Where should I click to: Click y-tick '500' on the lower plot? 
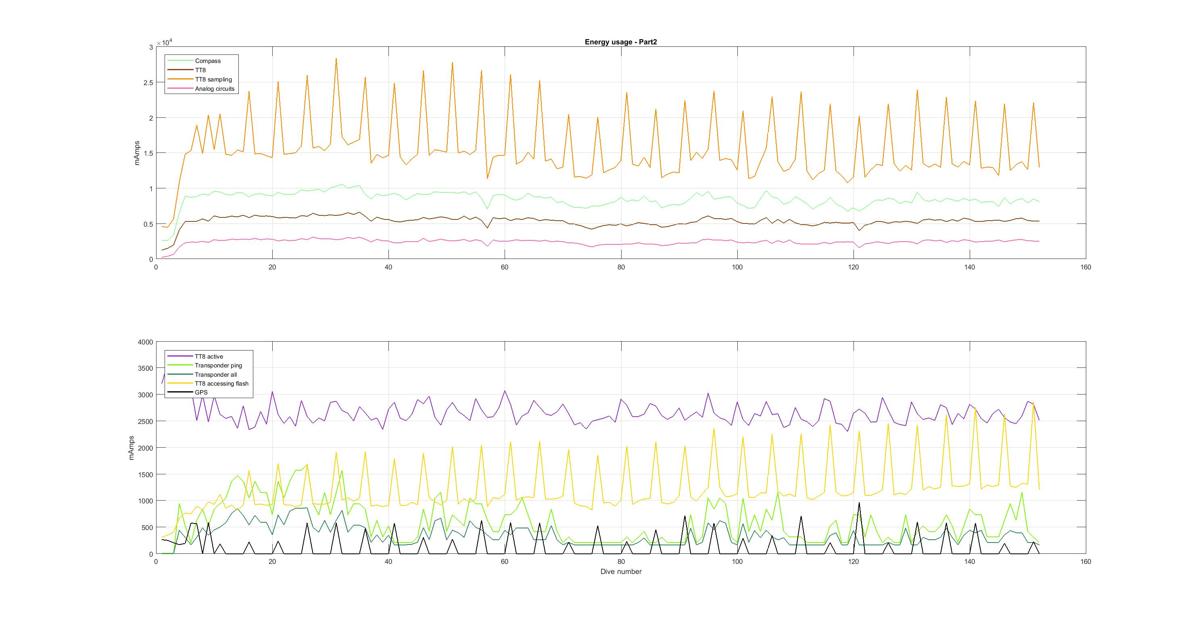pos(147,528)
